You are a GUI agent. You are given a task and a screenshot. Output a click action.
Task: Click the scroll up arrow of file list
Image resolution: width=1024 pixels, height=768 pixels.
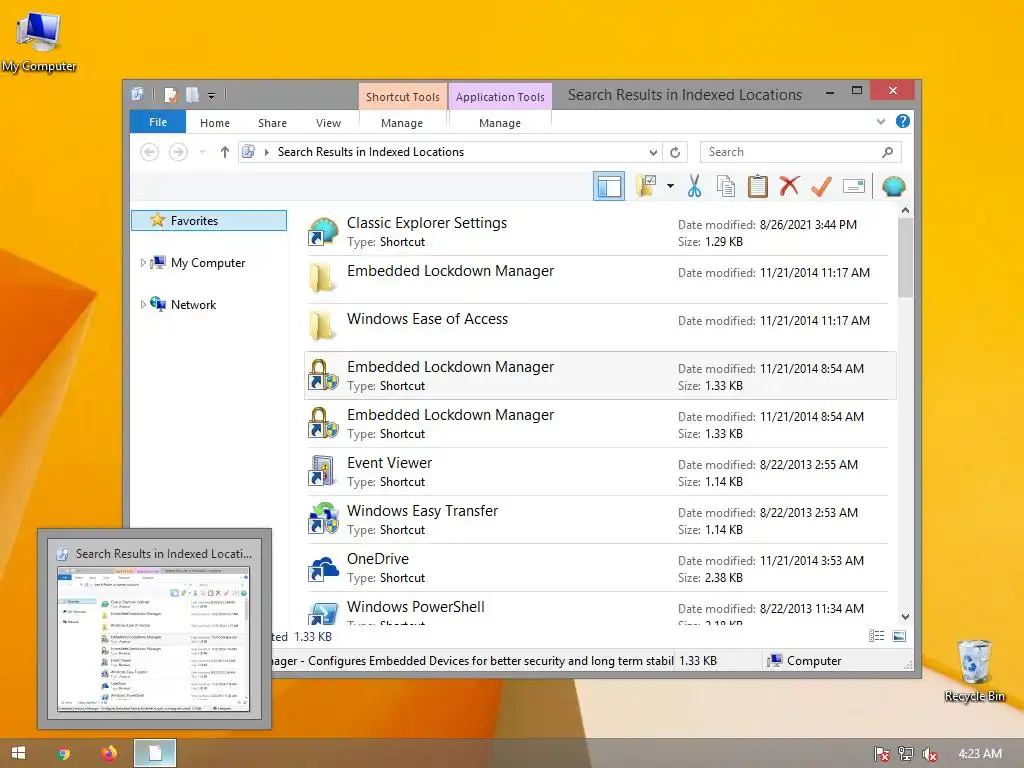[905, 210]
